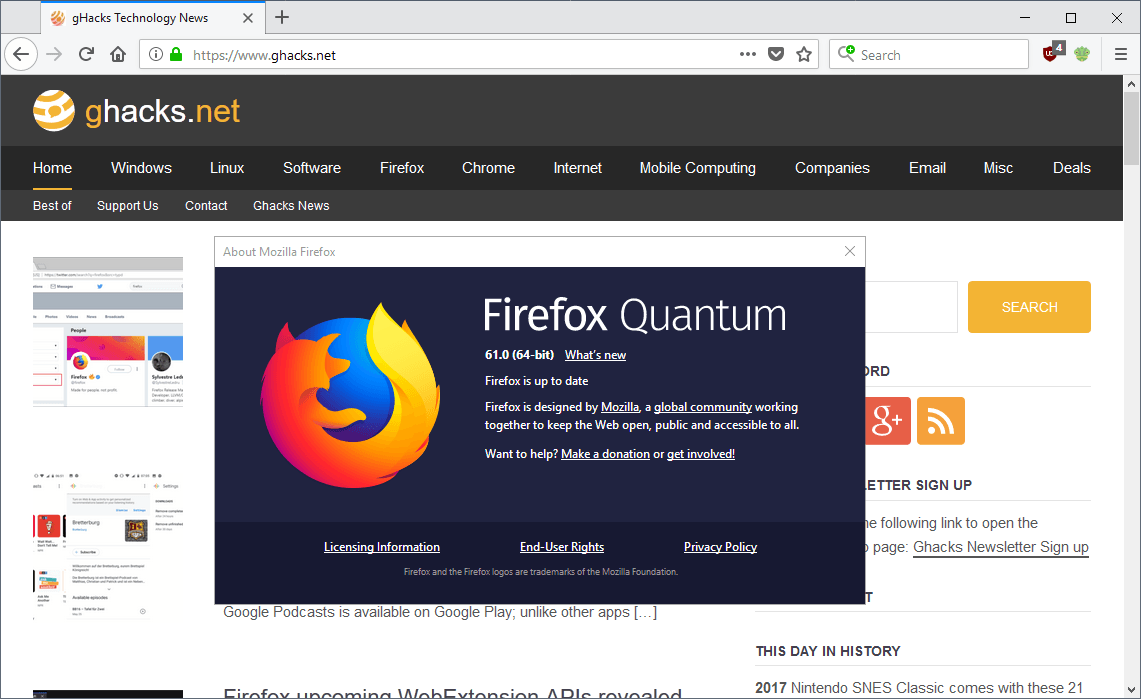Viewport: 1141px width, 699px height.
Task: Click the page scrollbar down arrow
Action: (1131, 690)
